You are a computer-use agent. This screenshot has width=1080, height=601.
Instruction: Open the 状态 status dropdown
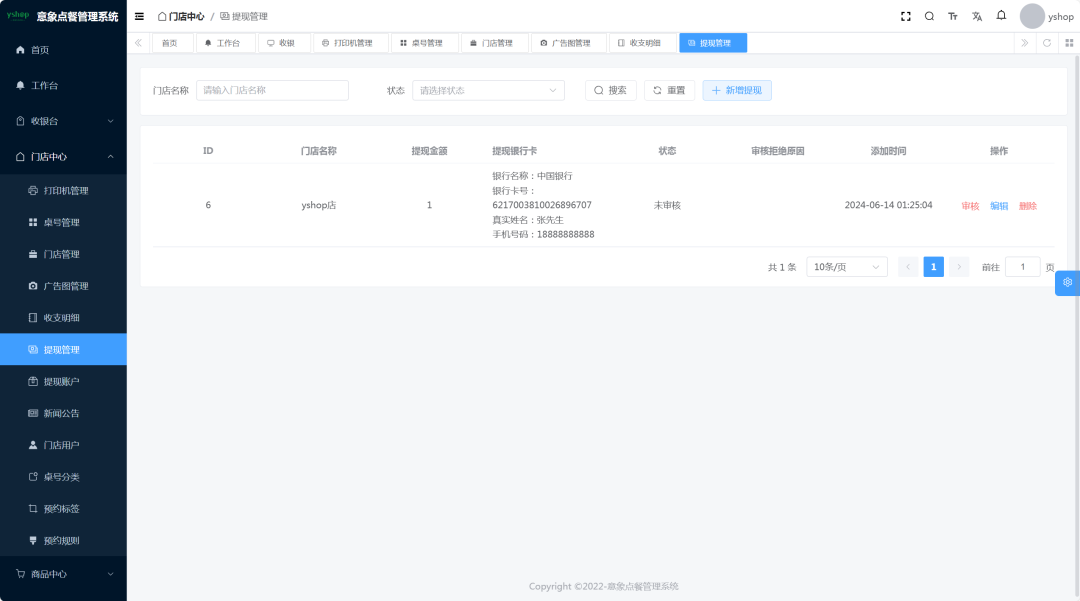click(488, 91)
